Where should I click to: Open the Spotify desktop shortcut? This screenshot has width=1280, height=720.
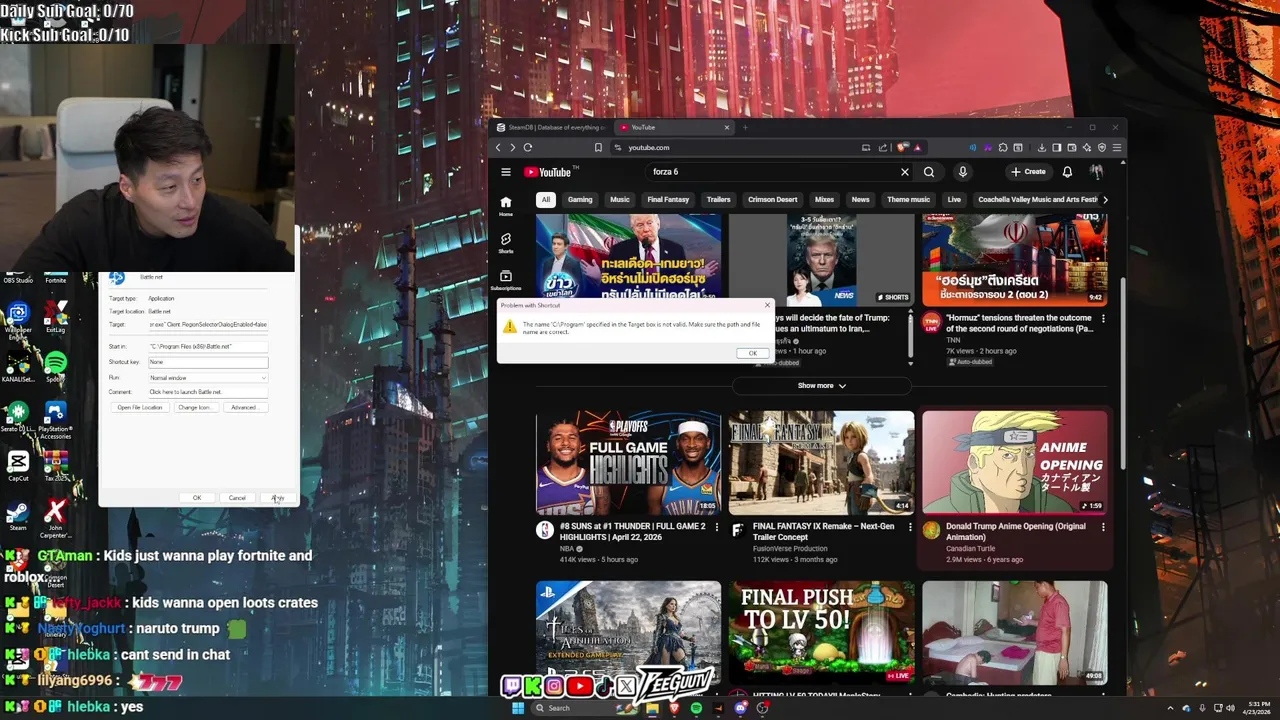(x=55, y=366)
